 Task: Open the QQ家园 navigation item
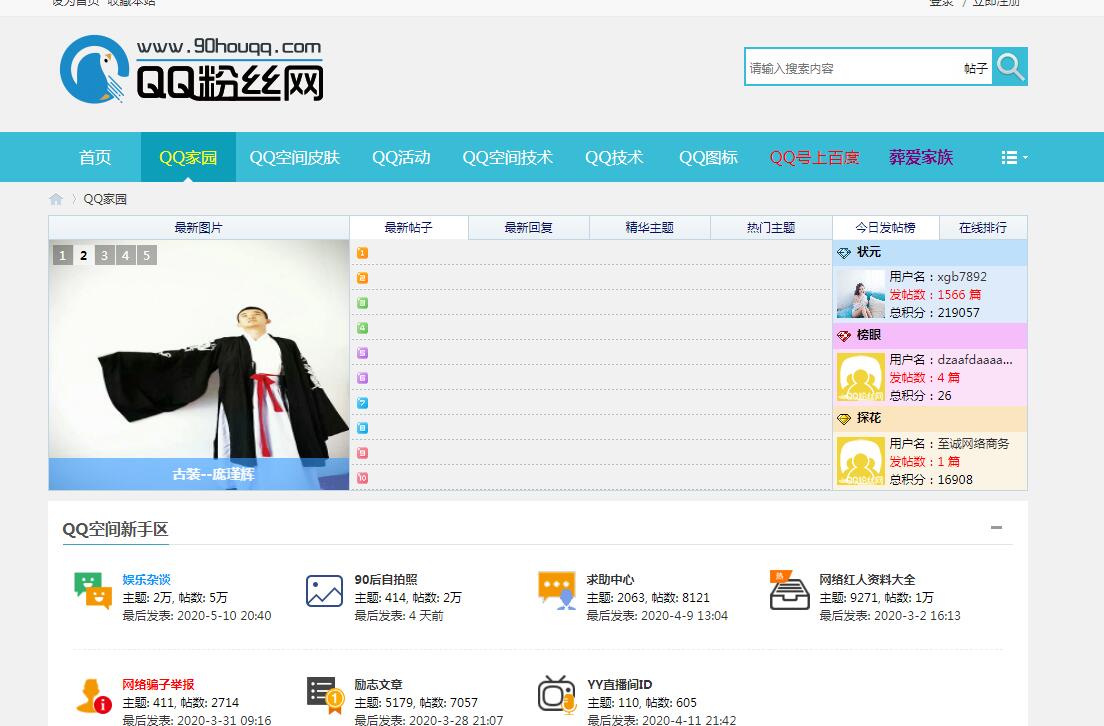(188, 157)
